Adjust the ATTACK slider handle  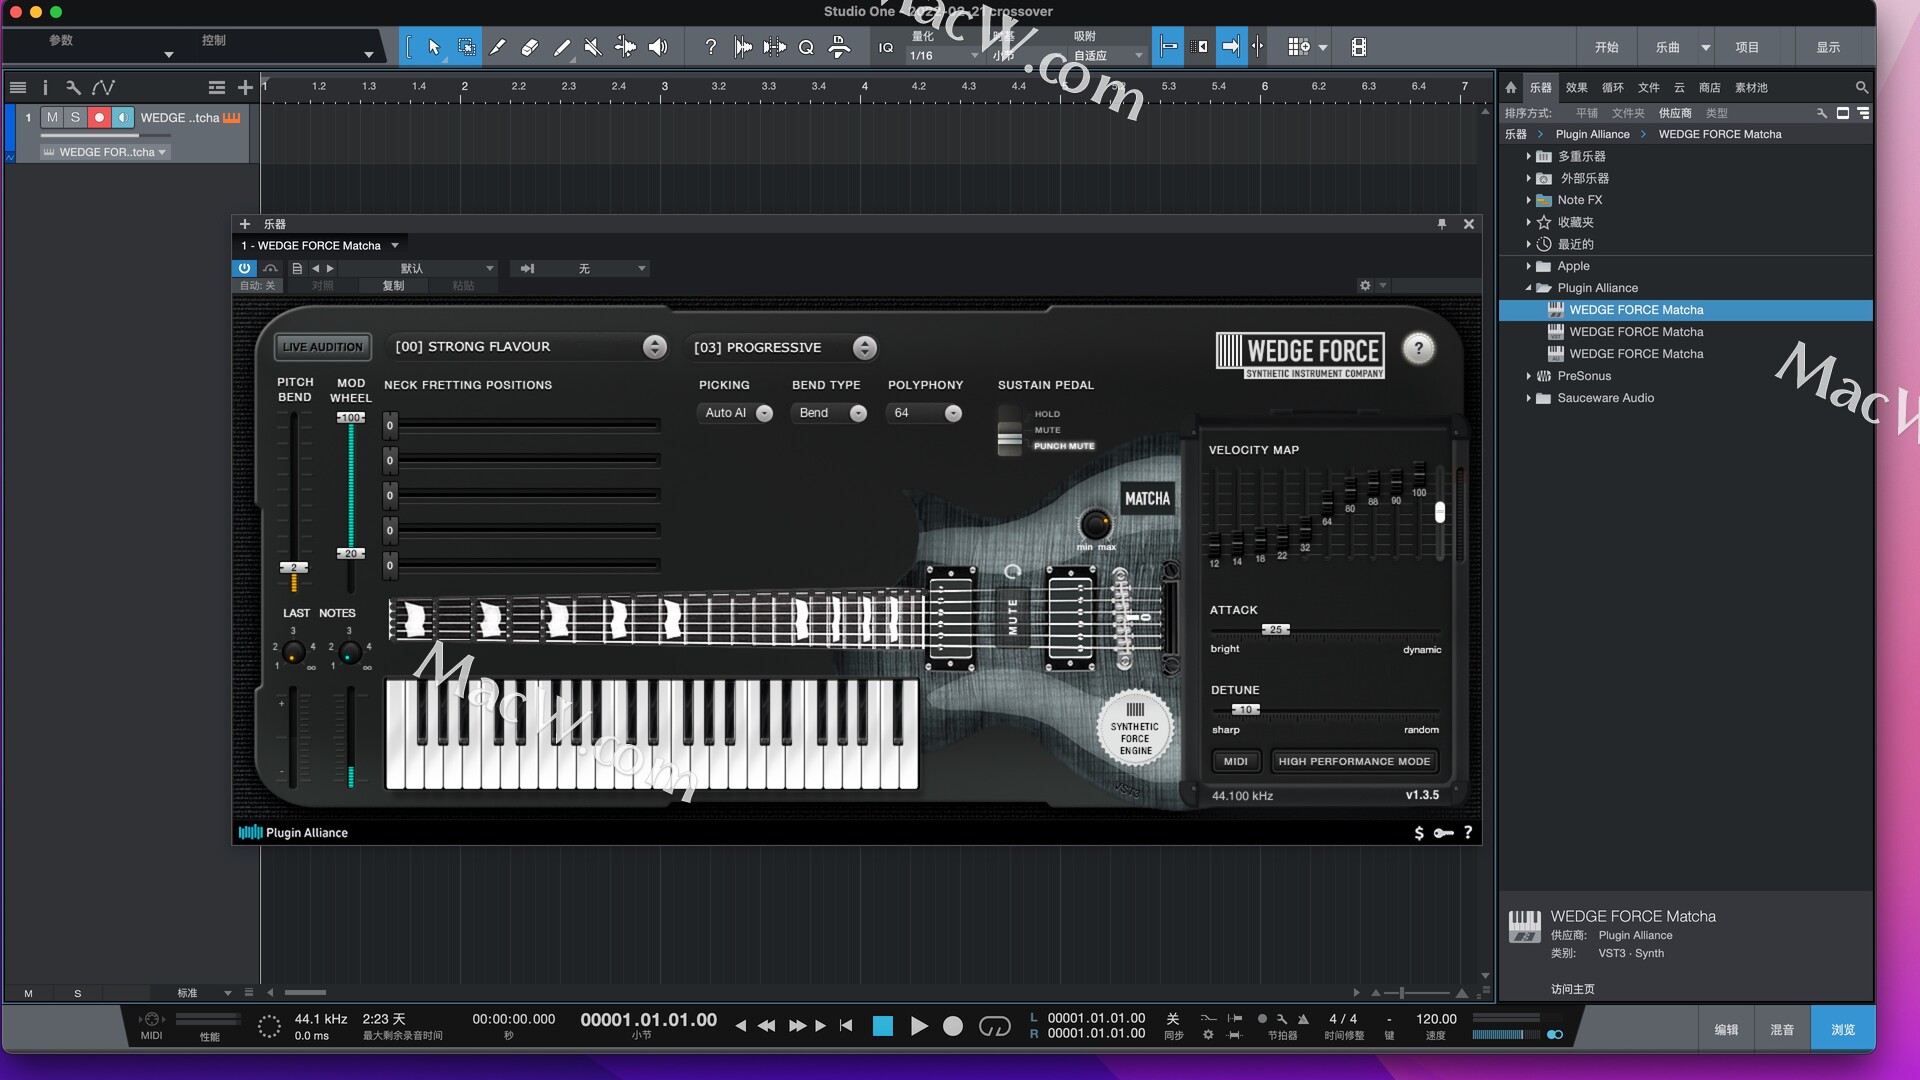click(1275, 630)
